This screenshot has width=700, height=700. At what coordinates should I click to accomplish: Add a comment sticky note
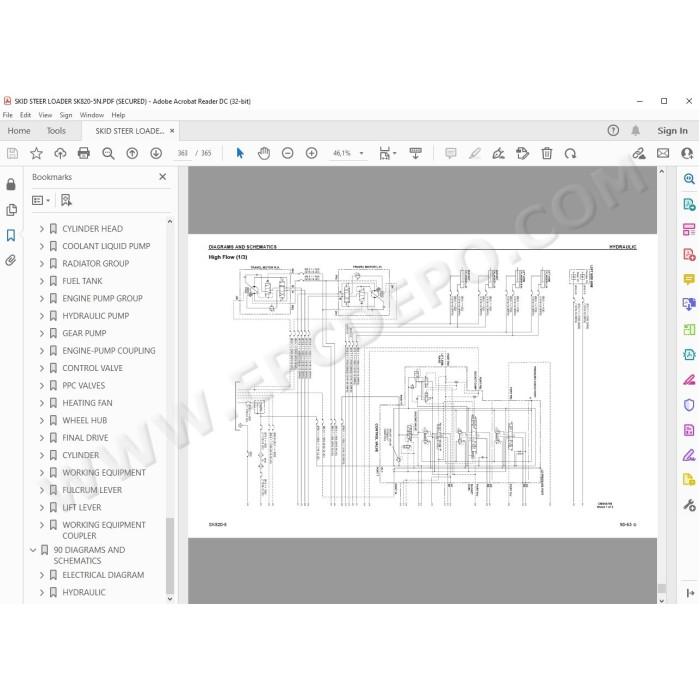[x=451, y=154]
